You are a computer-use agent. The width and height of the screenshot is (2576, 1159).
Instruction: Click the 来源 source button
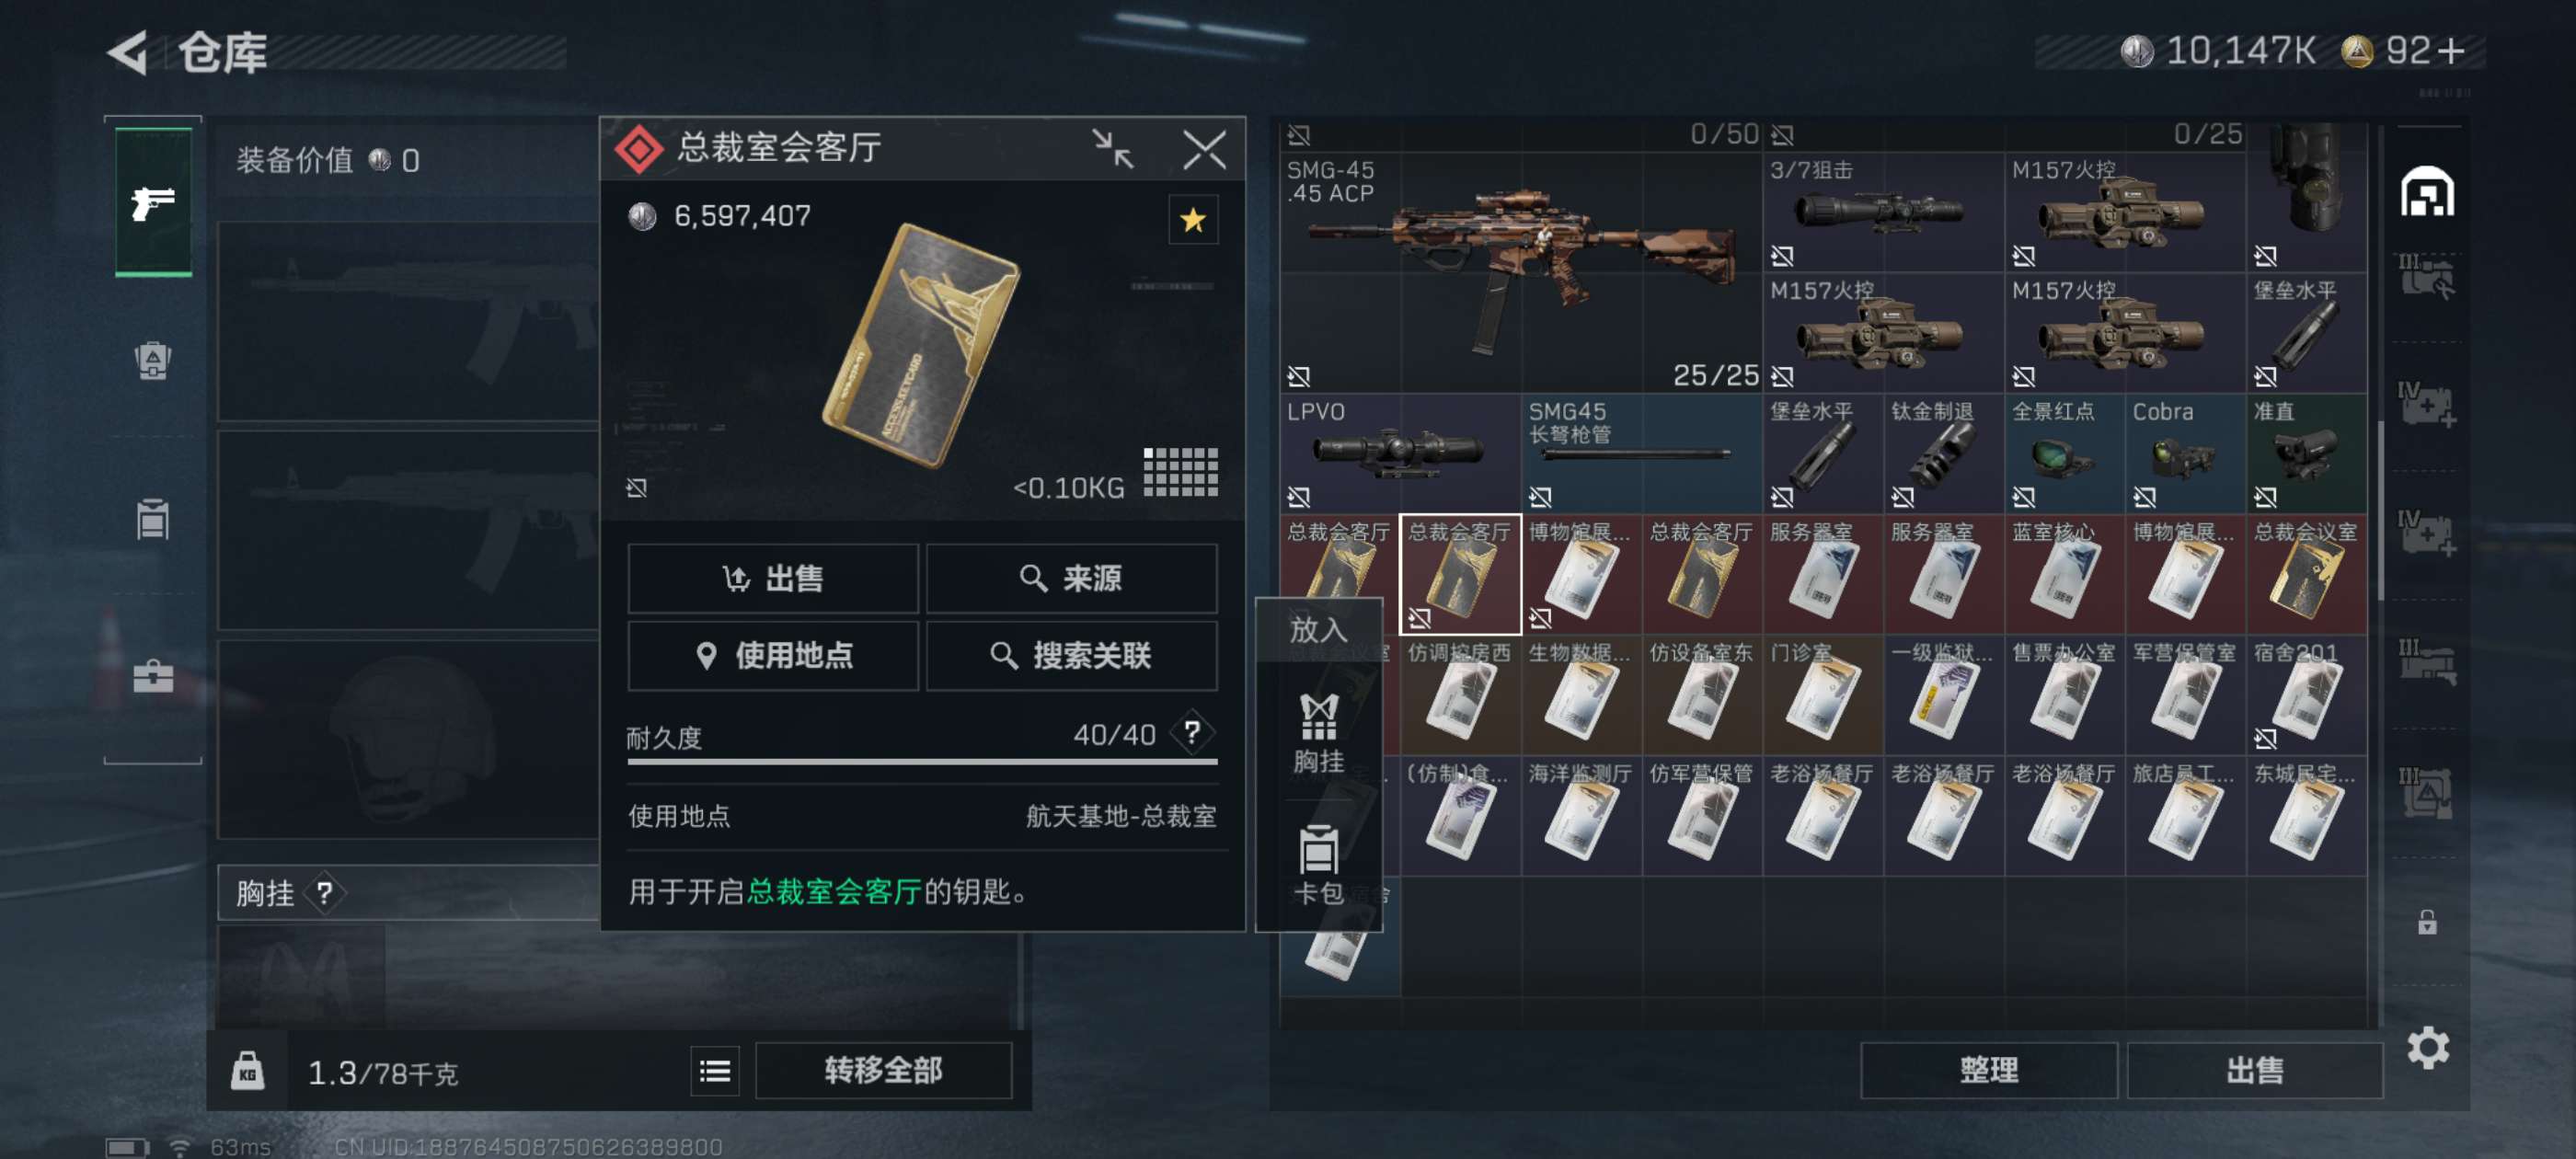pyautogui.click(x=1071, y=578)
